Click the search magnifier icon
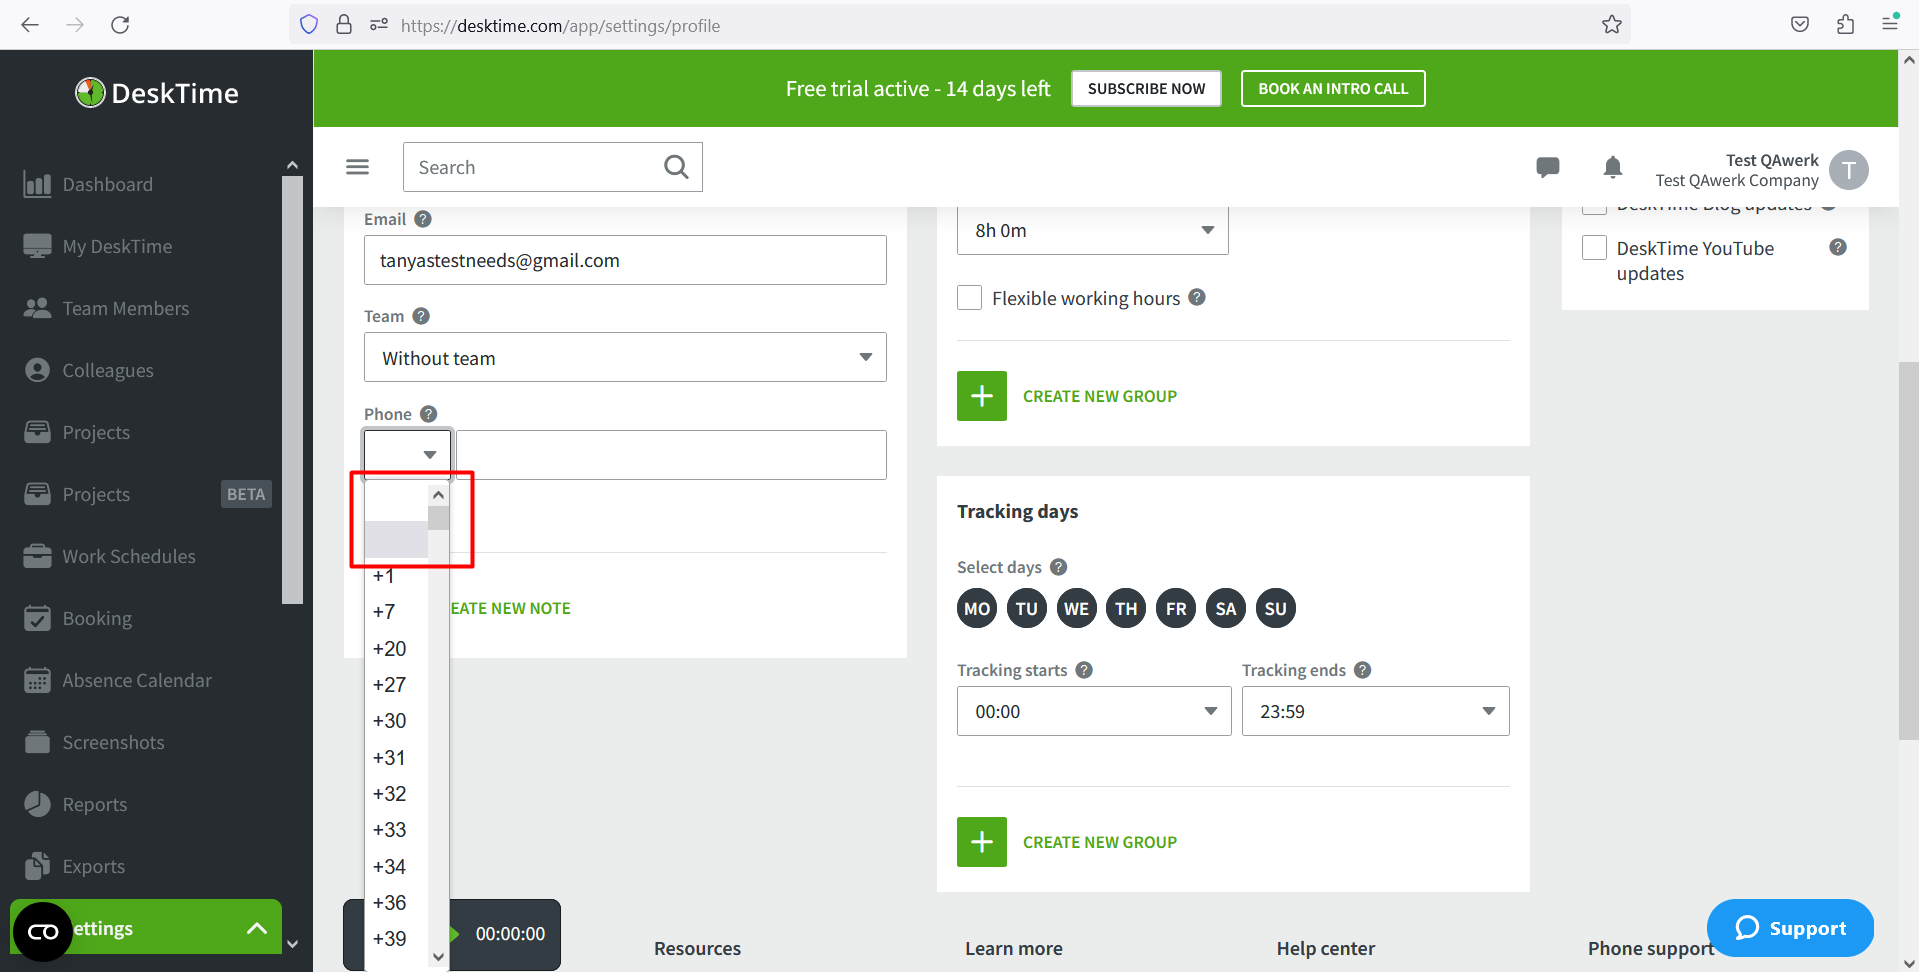The image size is (1919, 972). coord(676,167)
